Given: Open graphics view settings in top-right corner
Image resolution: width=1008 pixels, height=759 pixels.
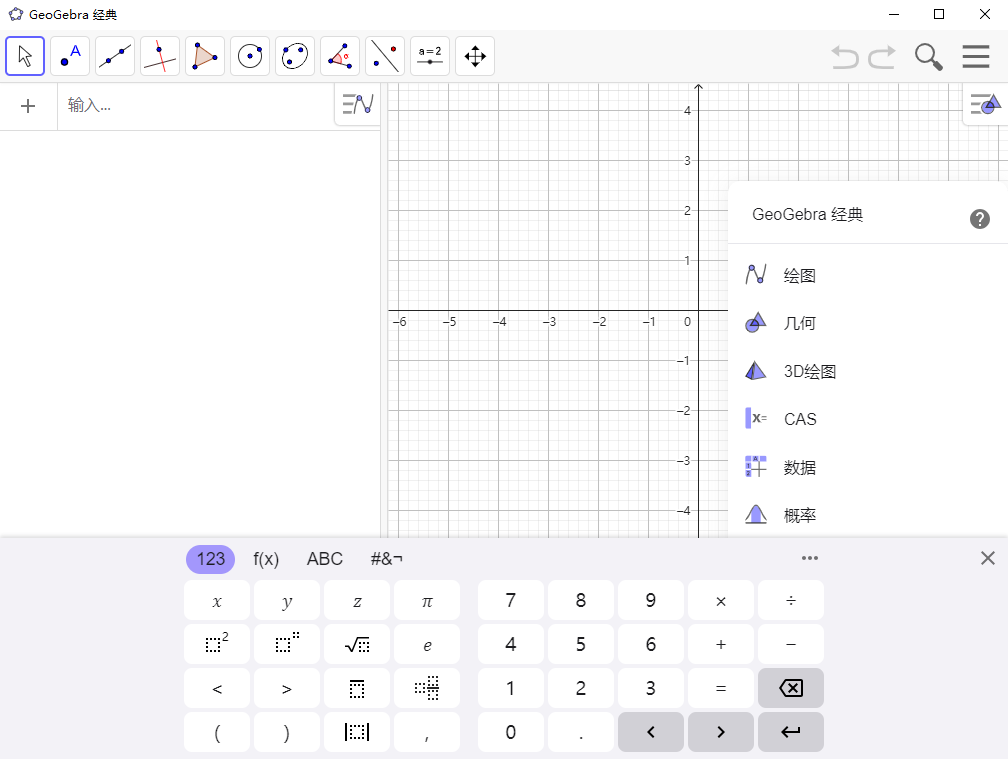Looking at the screenshot, I should 984,104.
